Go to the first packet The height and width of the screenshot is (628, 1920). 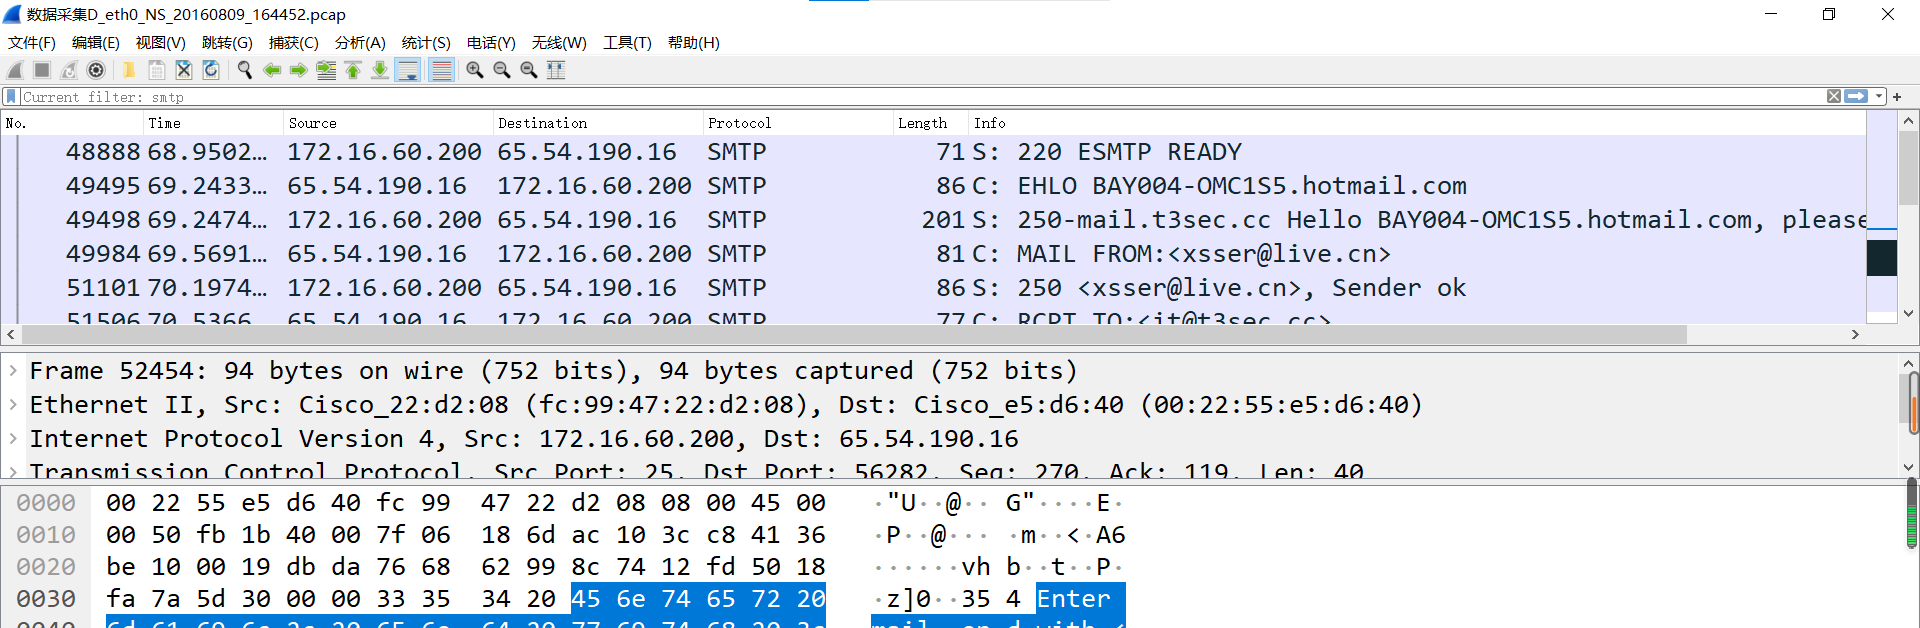[353, 70]
